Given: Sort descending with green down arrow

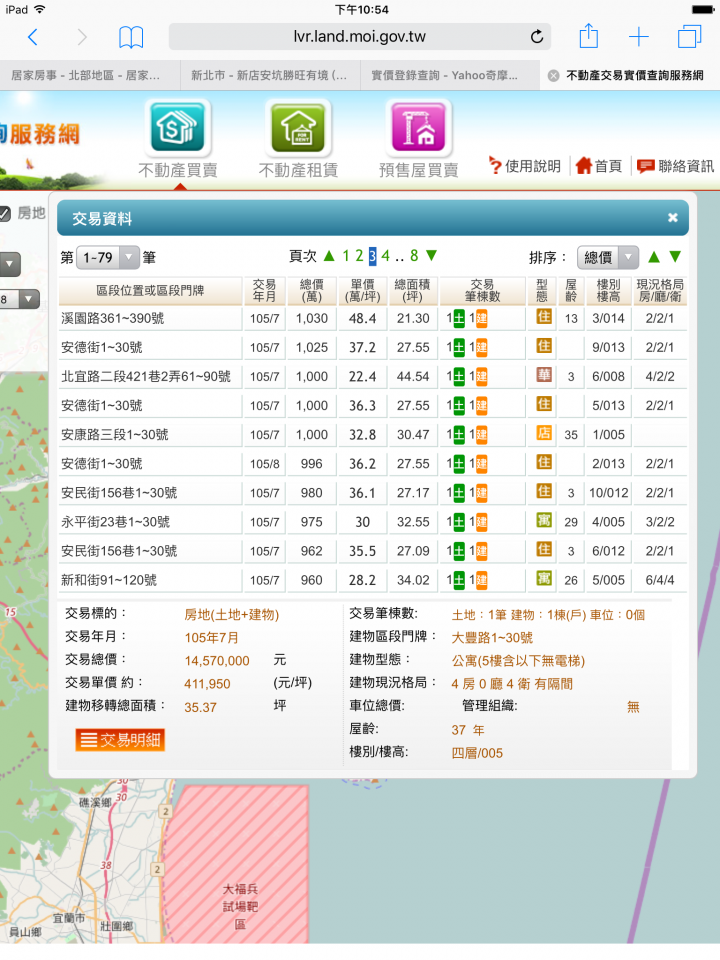Looking at the screenshot, I should coord(675,257).
